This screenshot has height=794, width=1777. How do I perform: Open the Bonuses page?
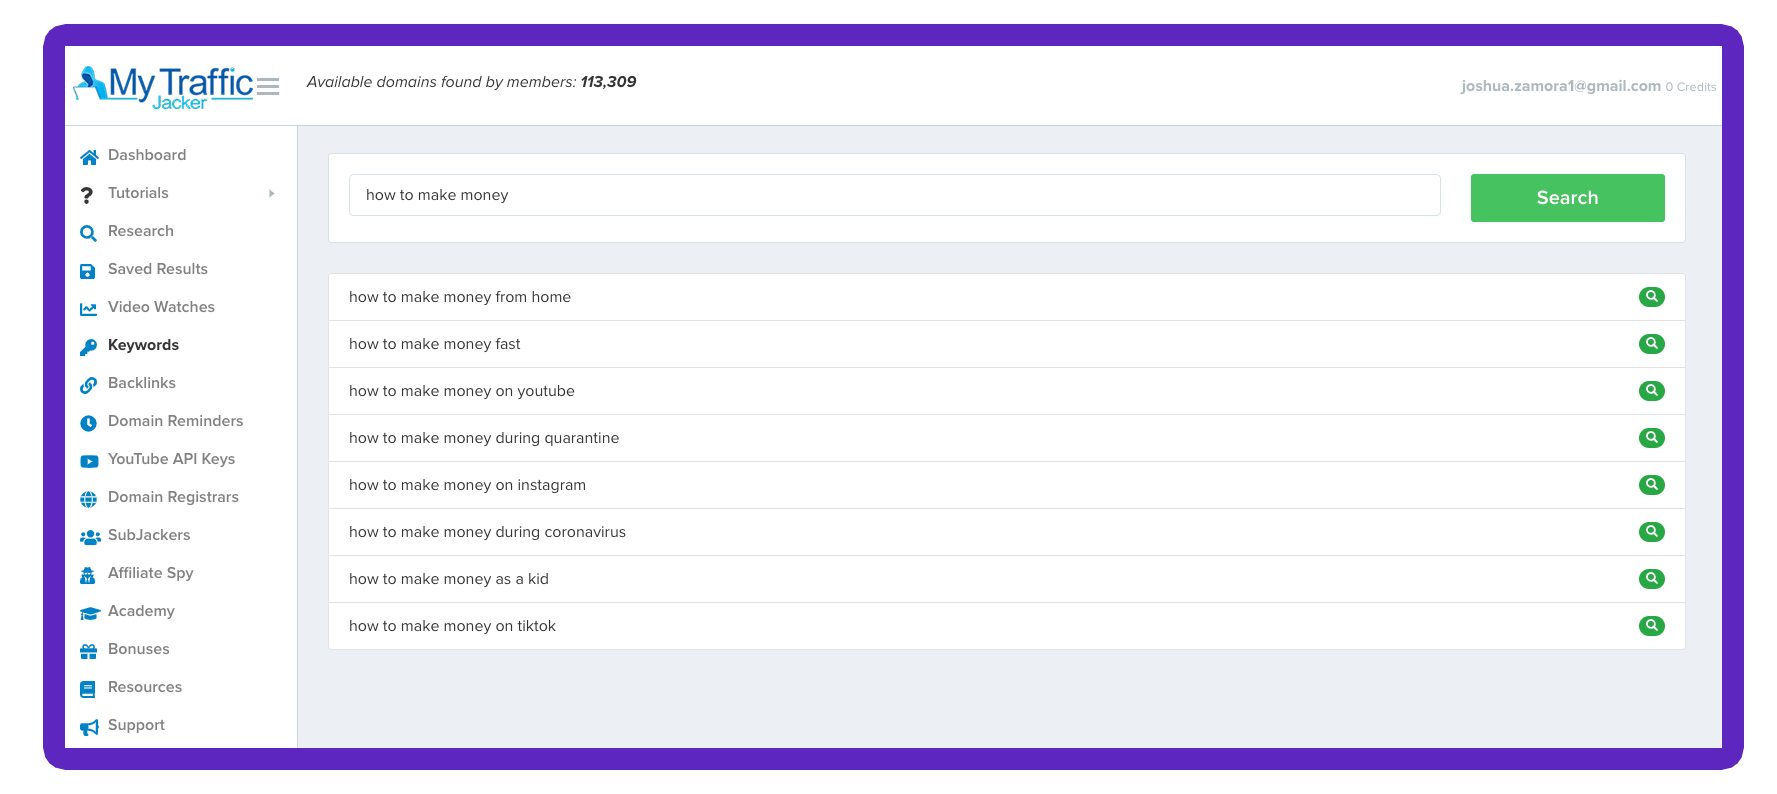[139, 649]
